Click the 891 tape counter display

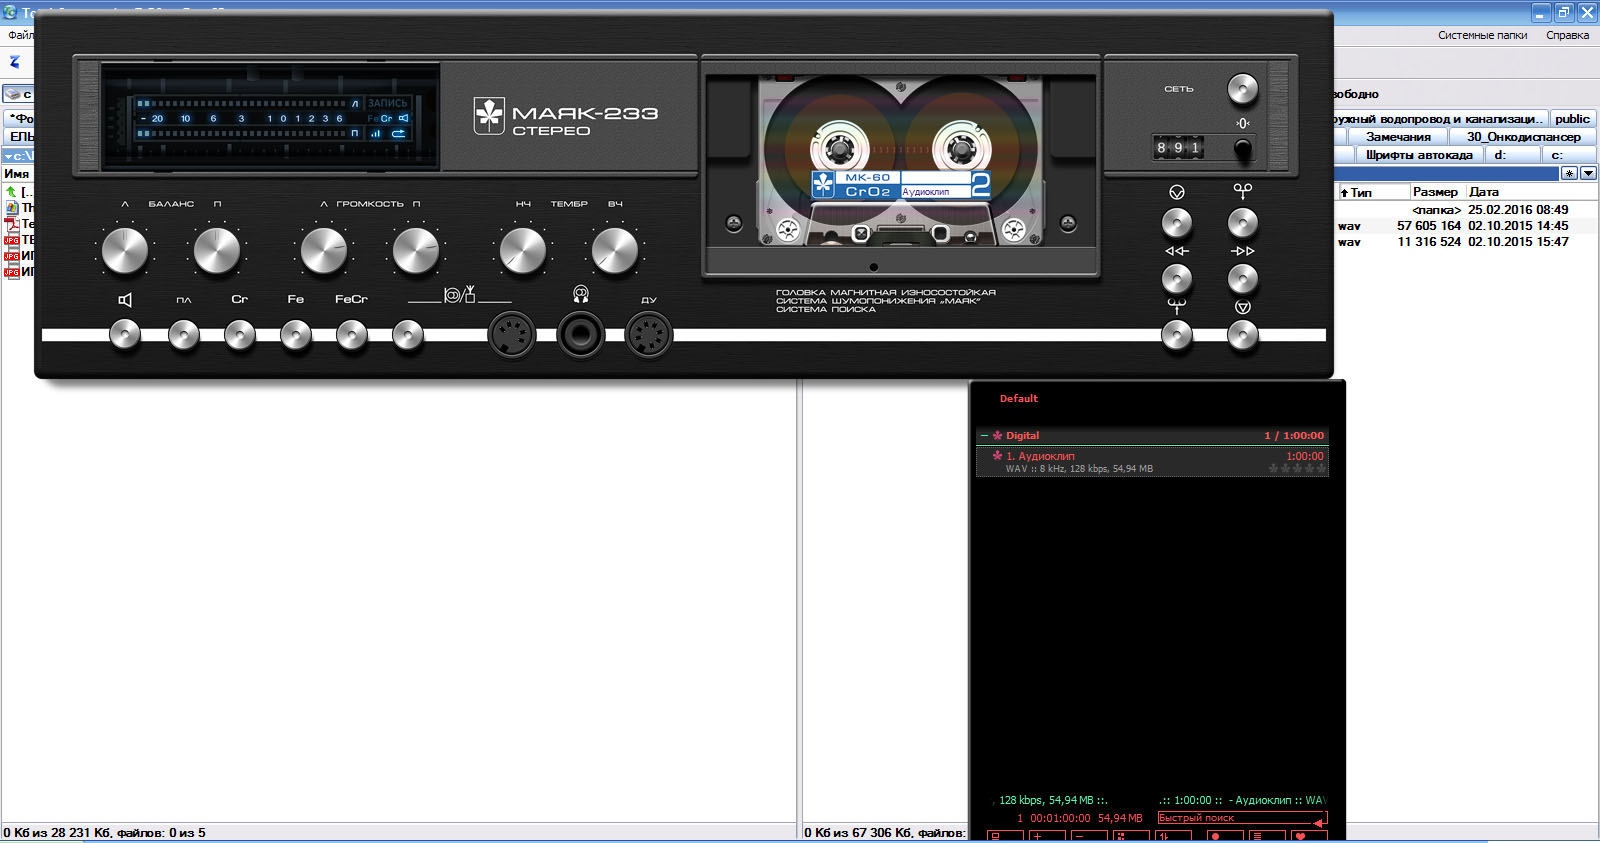(1179, 148)
